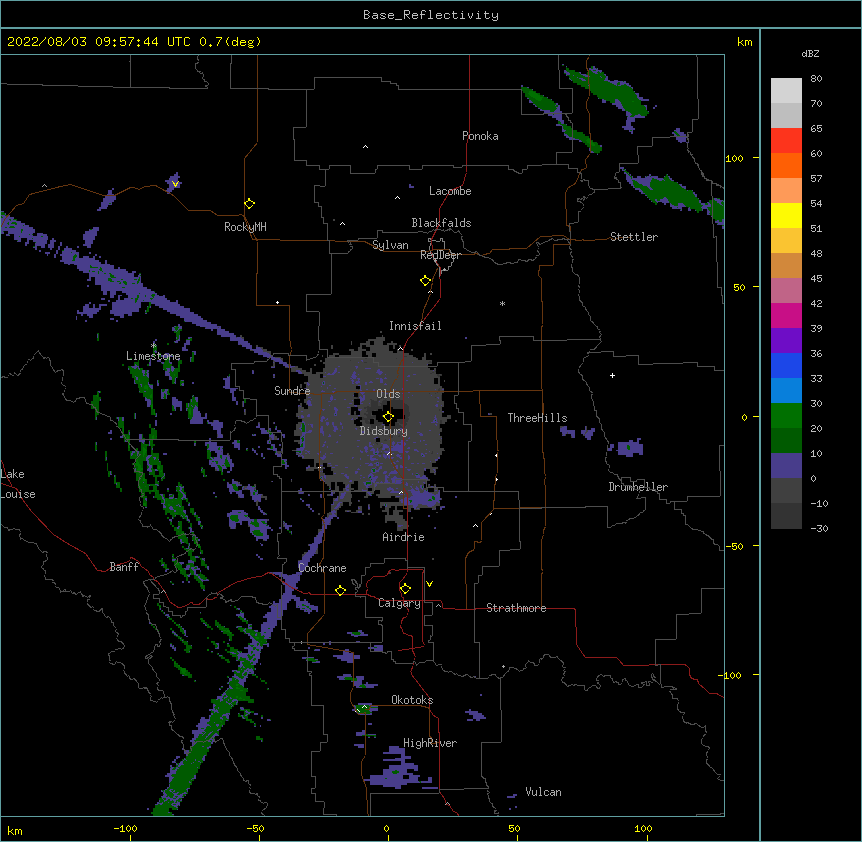
Task: Click the purple 39–36 dBZ legend swatch
Action: 786,341
